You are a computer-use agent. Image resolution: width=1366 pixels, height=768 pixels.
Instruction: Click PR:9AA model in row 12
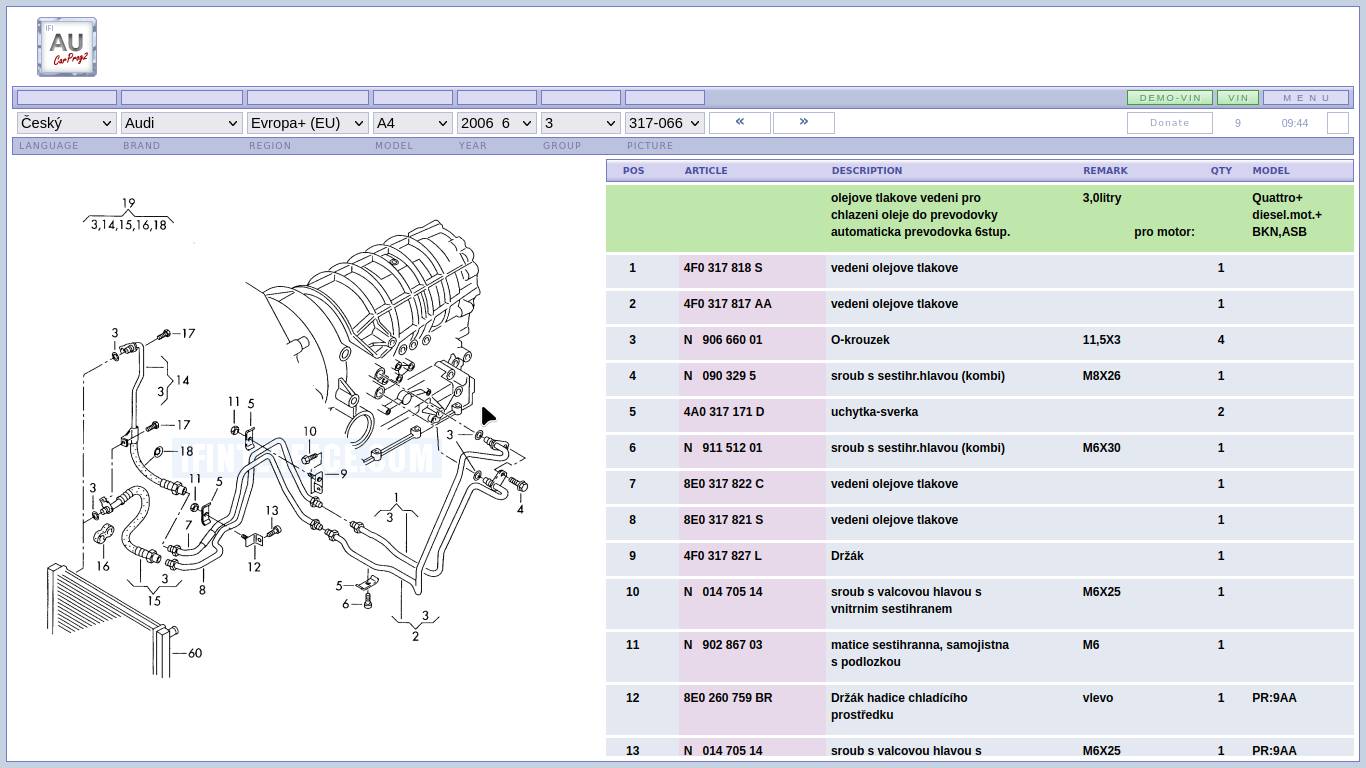pos(1274,698)
